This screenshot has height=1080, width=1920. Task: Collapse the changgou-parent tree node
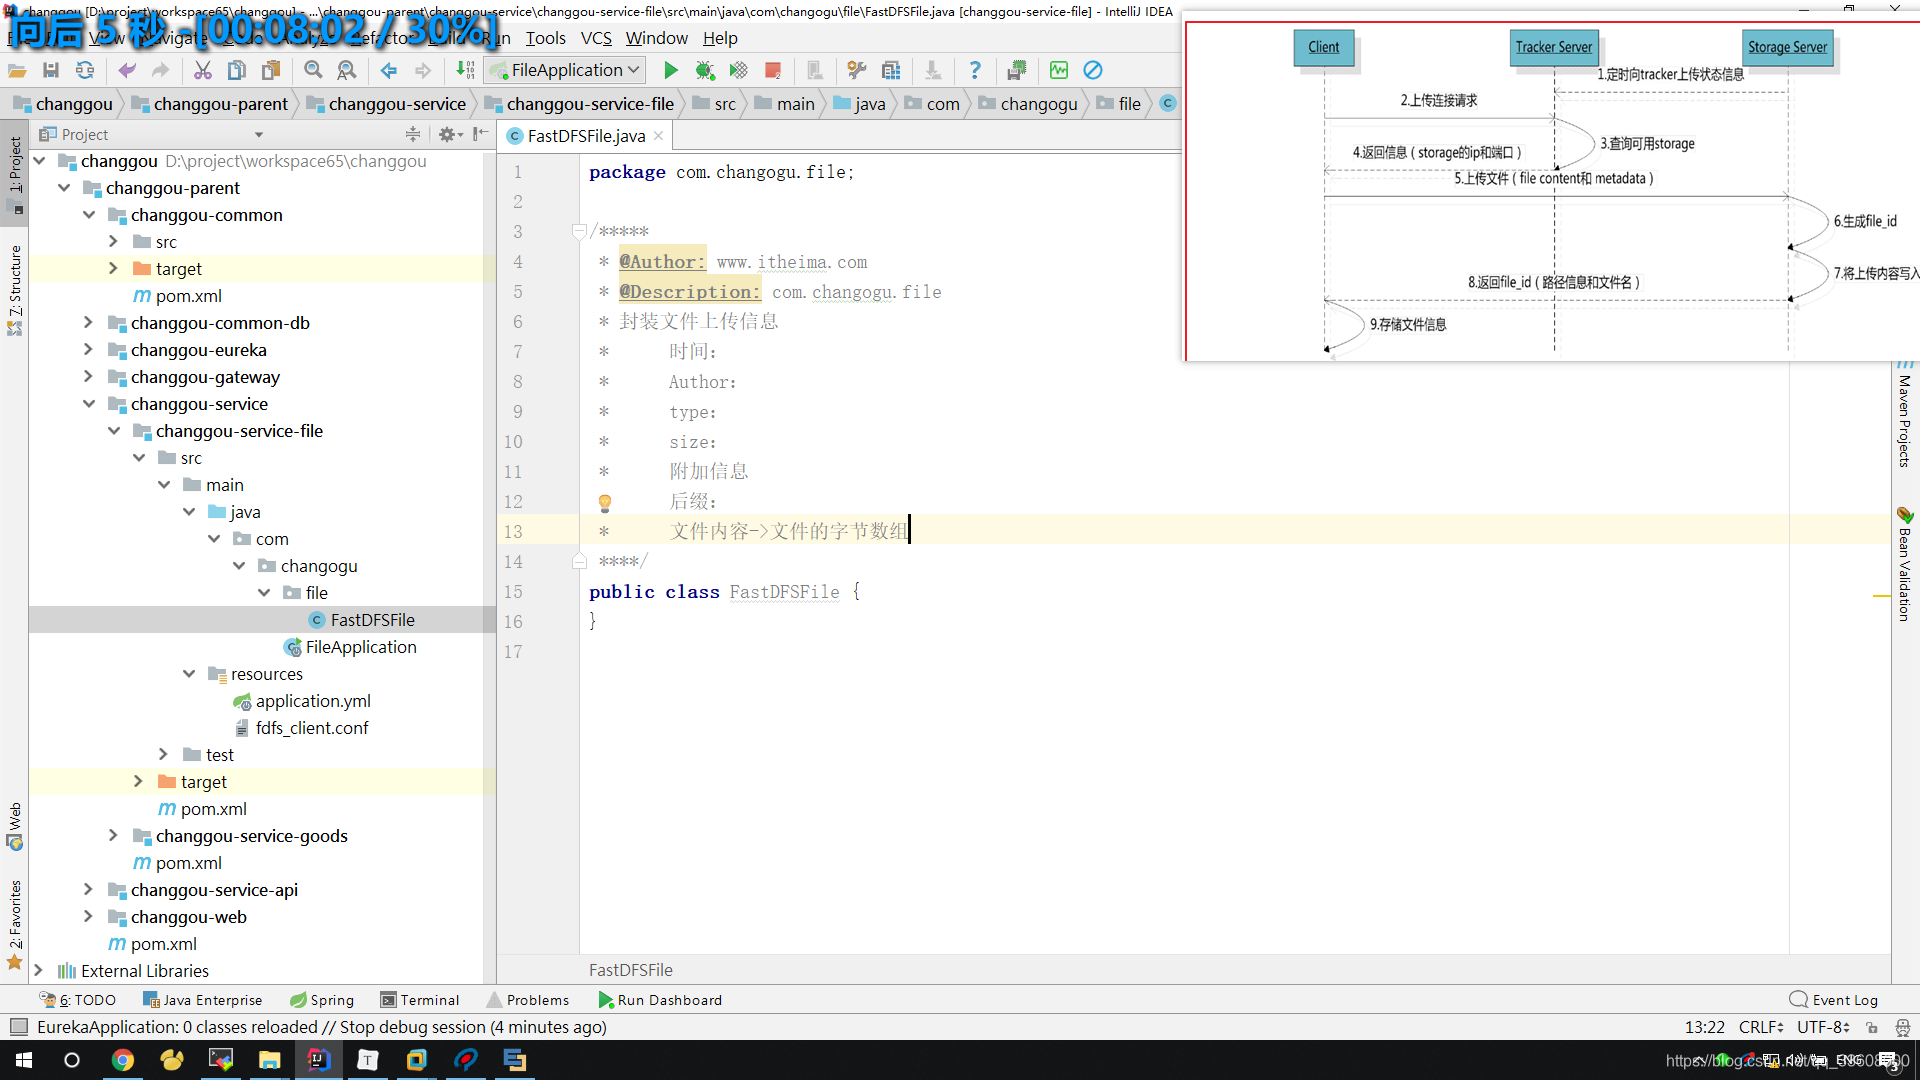64,188
